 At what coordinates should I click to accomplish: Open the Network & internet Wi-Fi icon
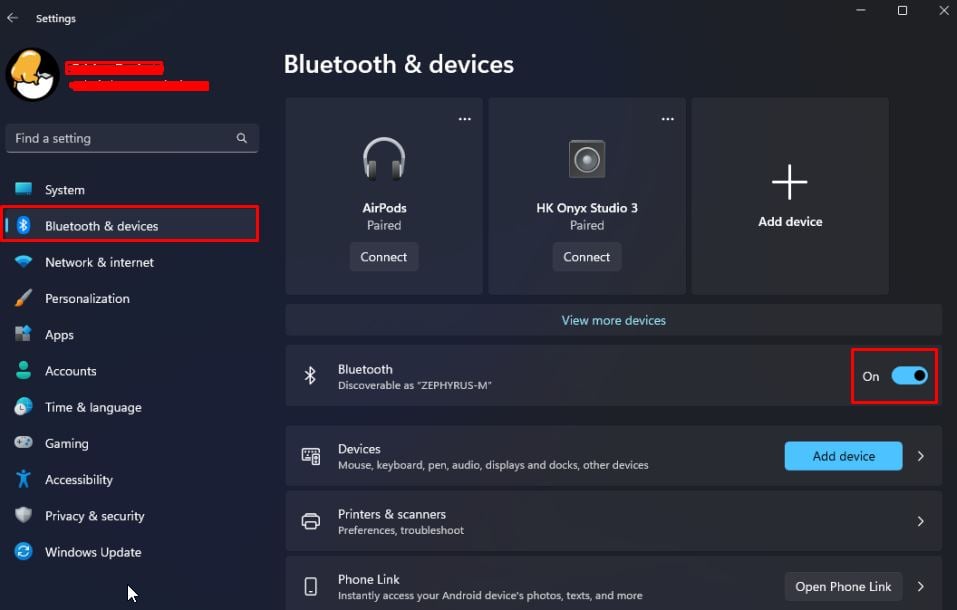(x=24, y=262)
